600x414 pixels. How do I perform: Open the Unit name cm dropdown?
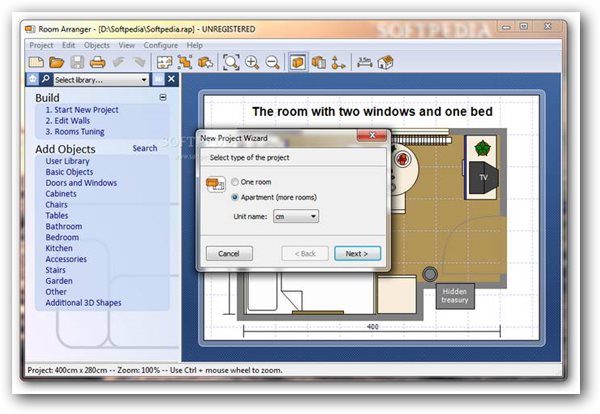click(x=296, y=216)
